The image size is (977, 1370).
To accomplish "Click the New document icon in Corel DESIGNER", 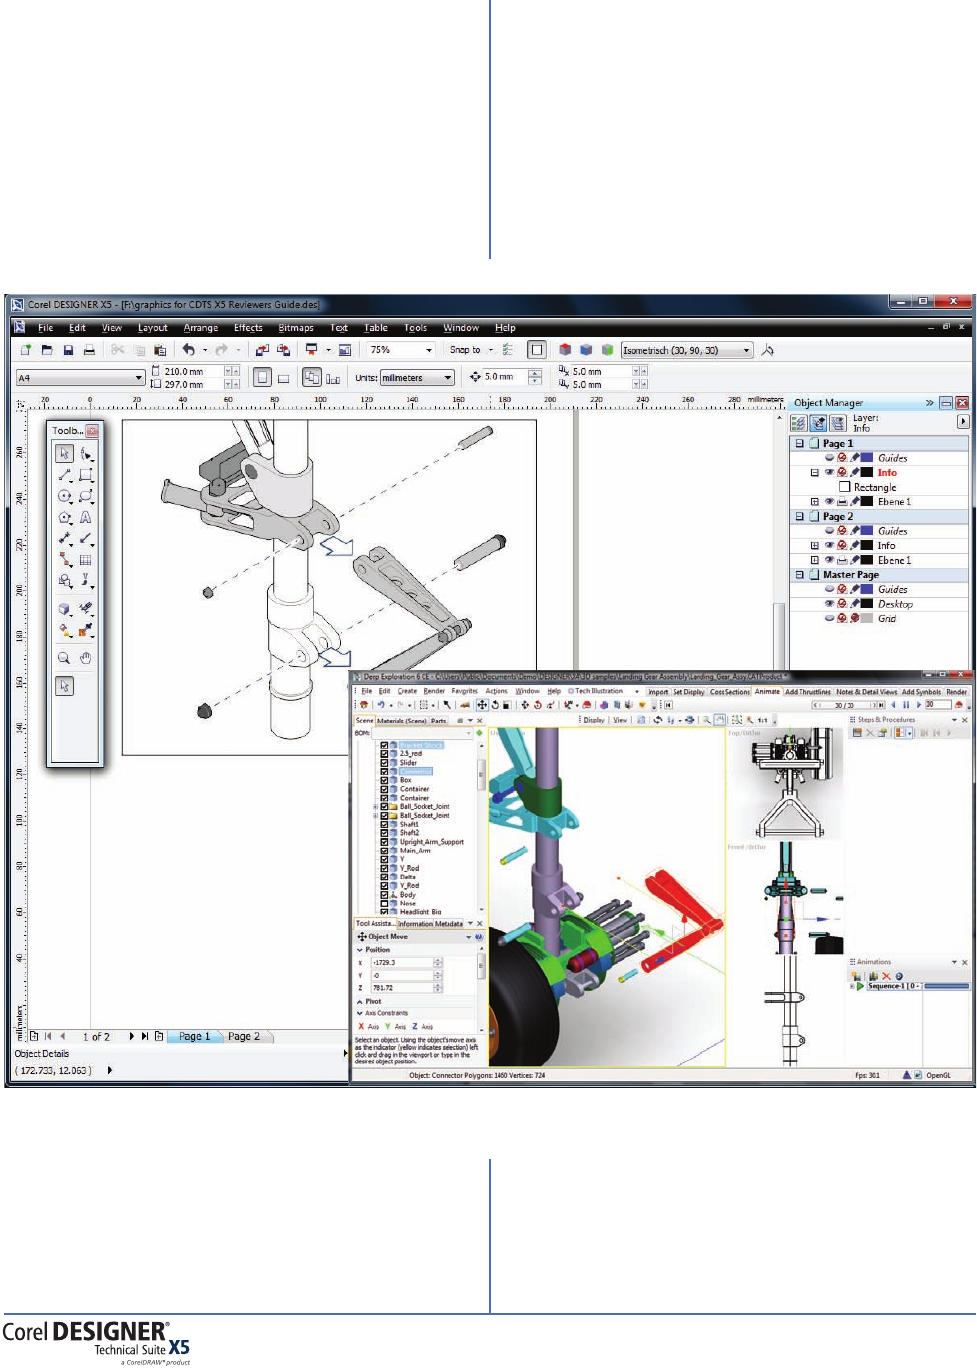I will (26, 350).
